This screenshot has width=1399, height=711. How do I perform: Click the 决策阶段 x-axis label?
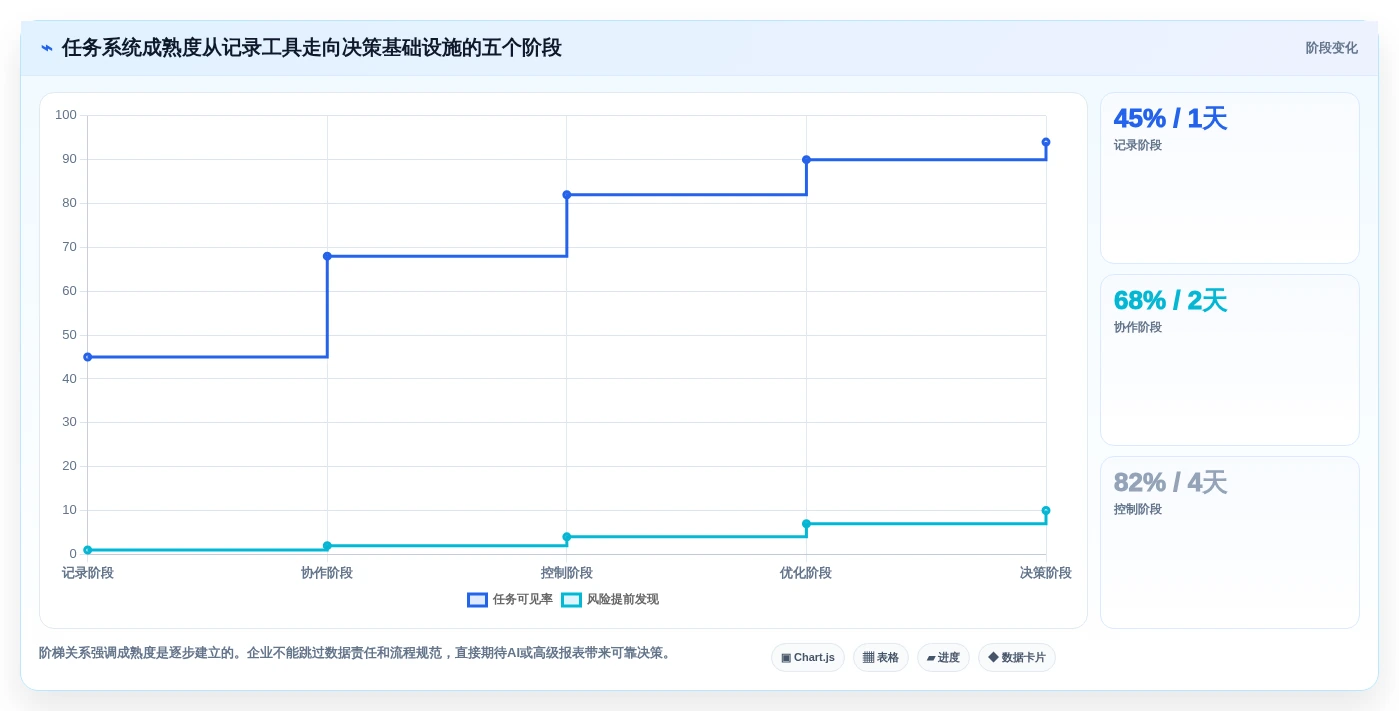click(x=1046, y=573)
